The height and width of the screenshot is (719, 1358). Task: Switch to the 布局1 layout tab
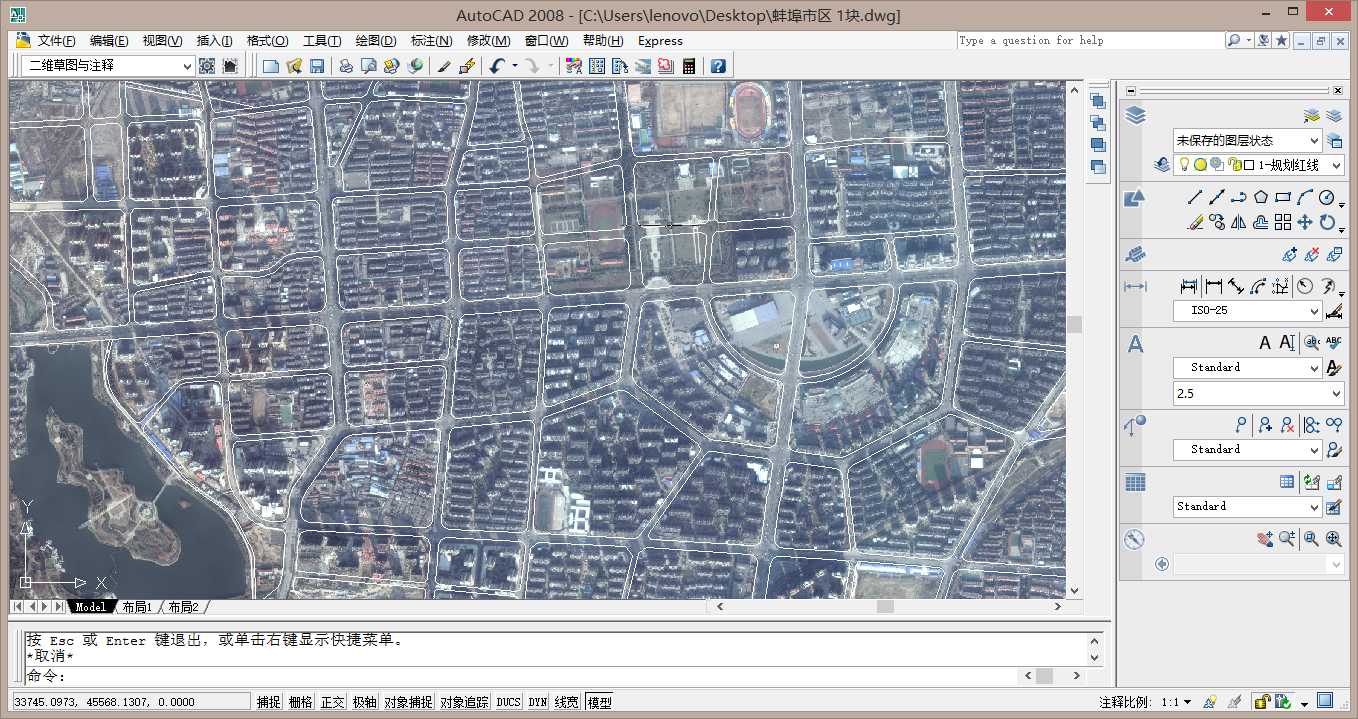(x=135, y=607)
